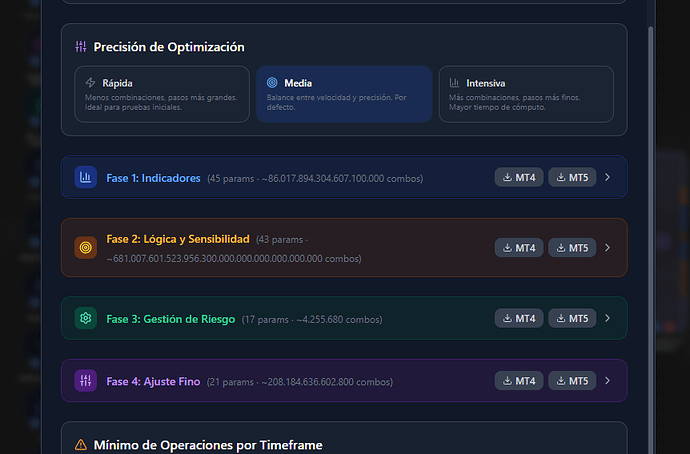Click the Fase 4: Ajuste Fino title
This screenshot has height=454, width=690.
pos(153,381)
